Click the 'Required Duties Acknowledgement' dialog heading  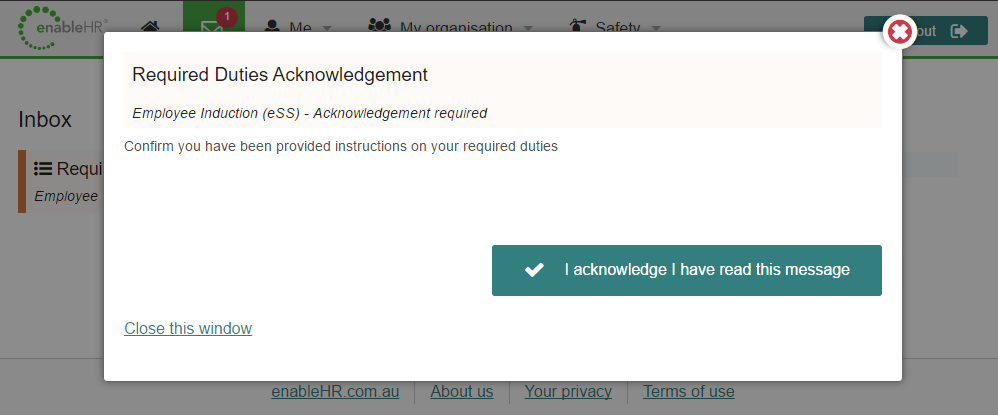(x=280, y=74)
